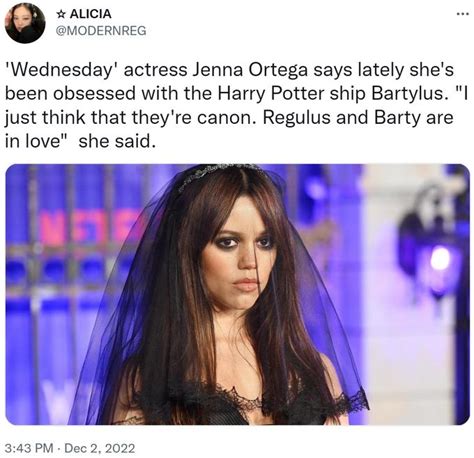Click the phrase Harry Potter in the tweet
Image resolution: width=474 pixels, height=458 pixels.
point(271,94)
